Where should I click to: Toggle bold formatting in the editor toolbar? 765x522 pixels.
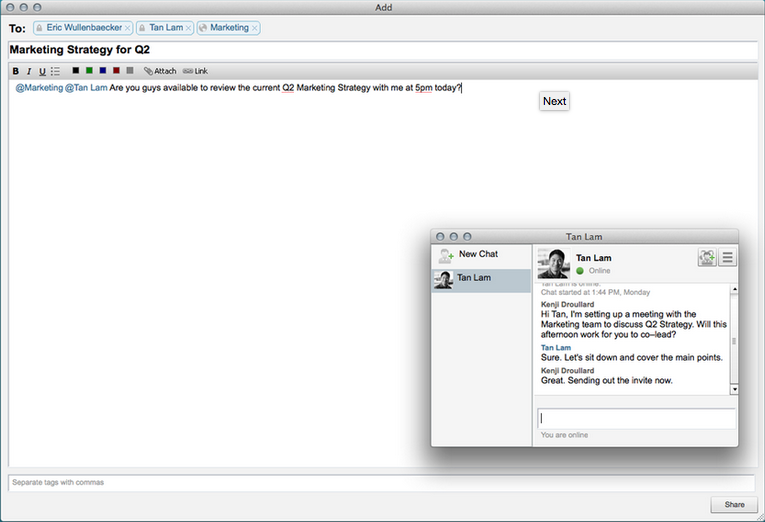(16, 71)
